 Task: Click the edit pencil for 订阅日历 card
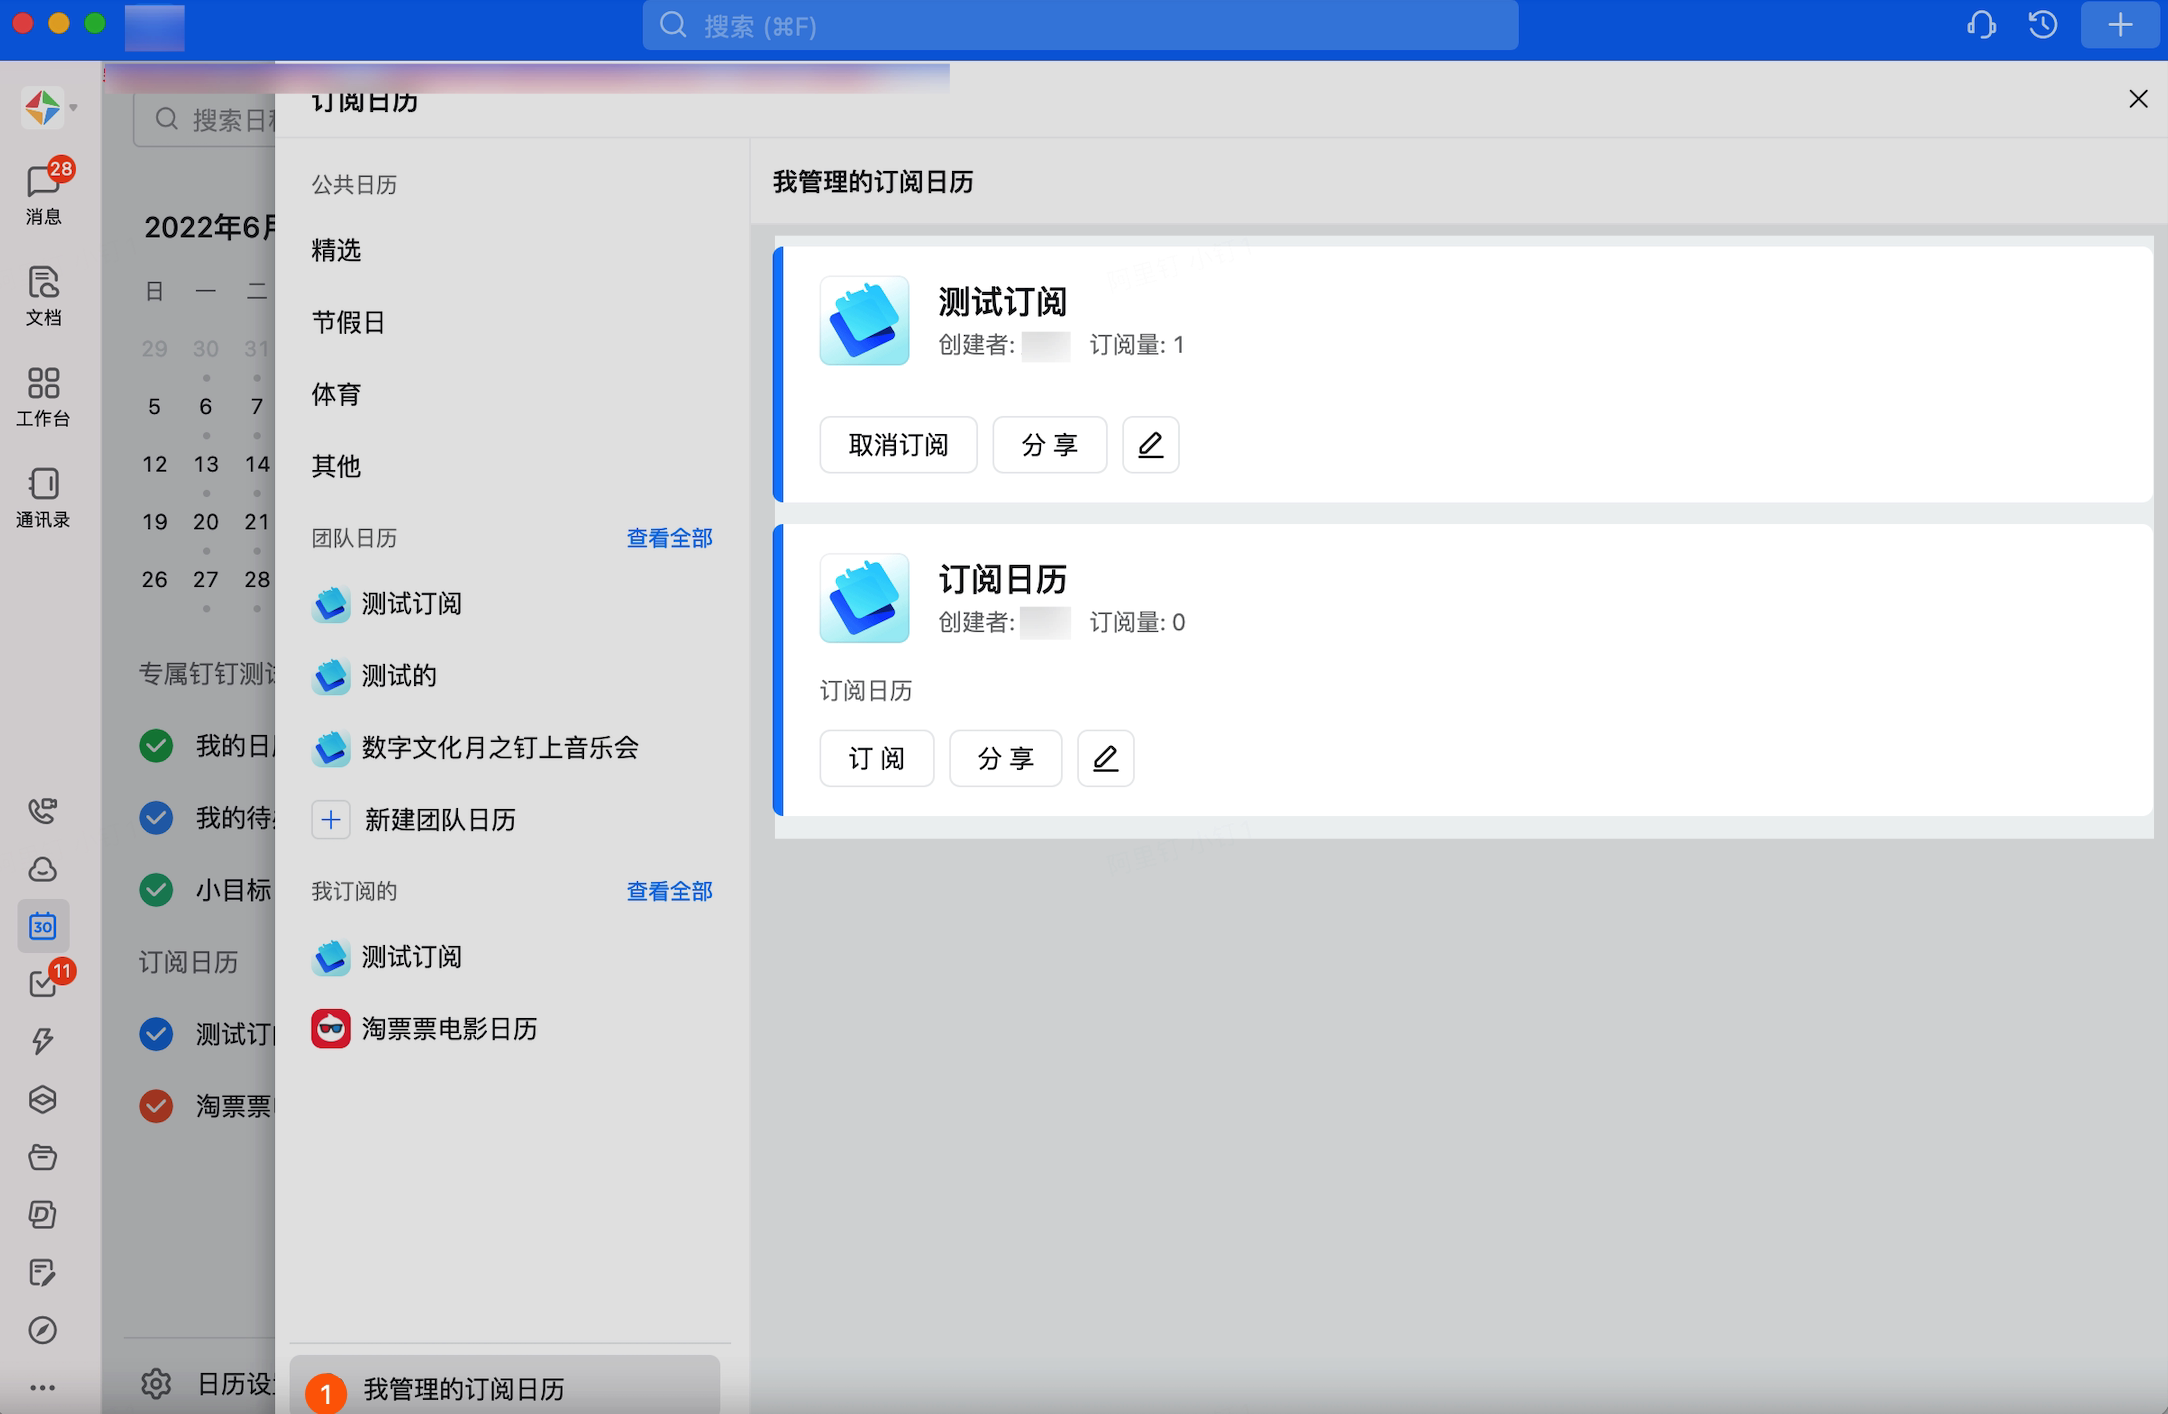[1105, 759]
